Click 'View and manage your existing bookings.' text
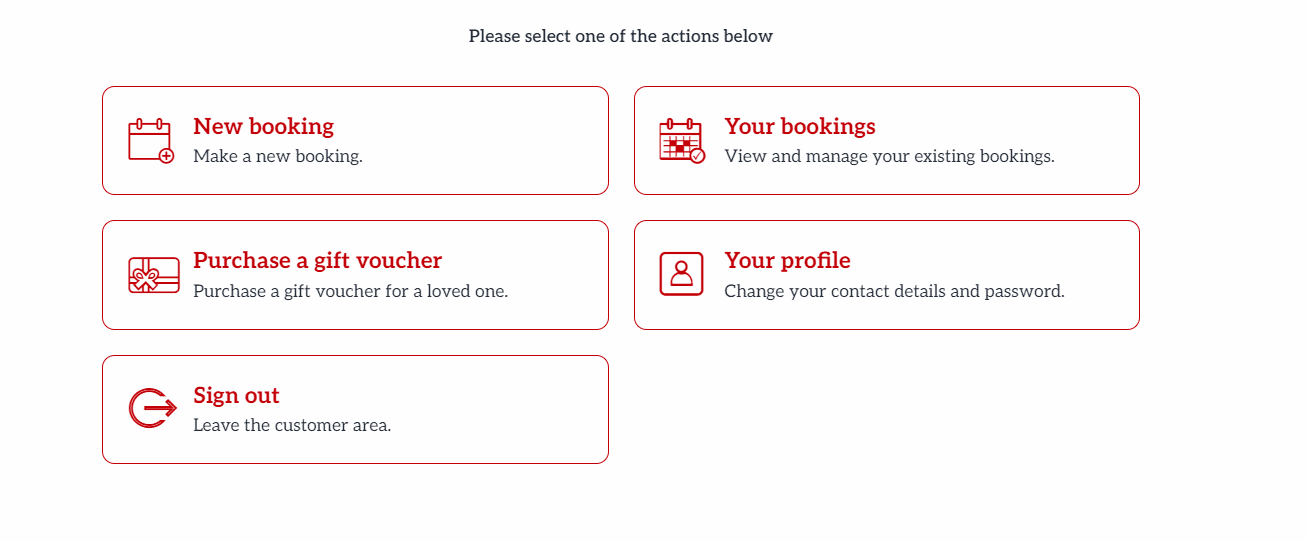Screen dimensions: 1307x541 point(889,156)
